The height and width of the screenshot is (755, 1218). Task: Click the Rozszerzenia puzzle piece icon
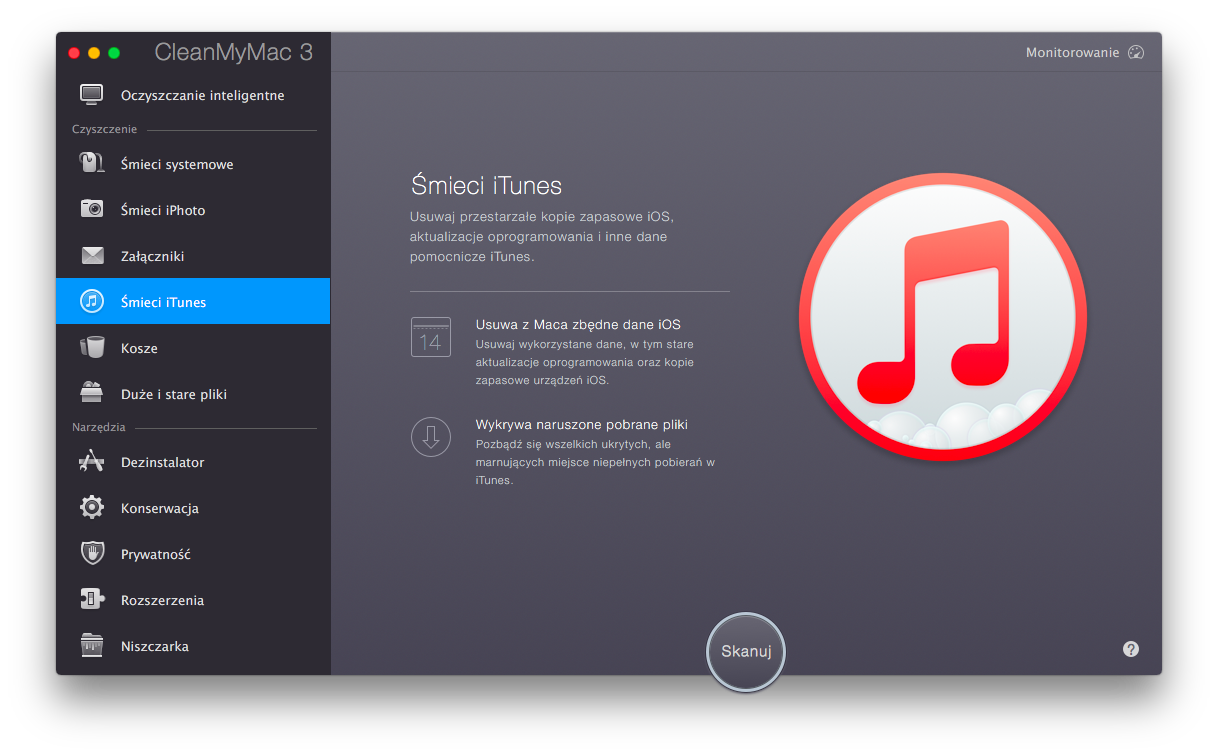[92, 599]
